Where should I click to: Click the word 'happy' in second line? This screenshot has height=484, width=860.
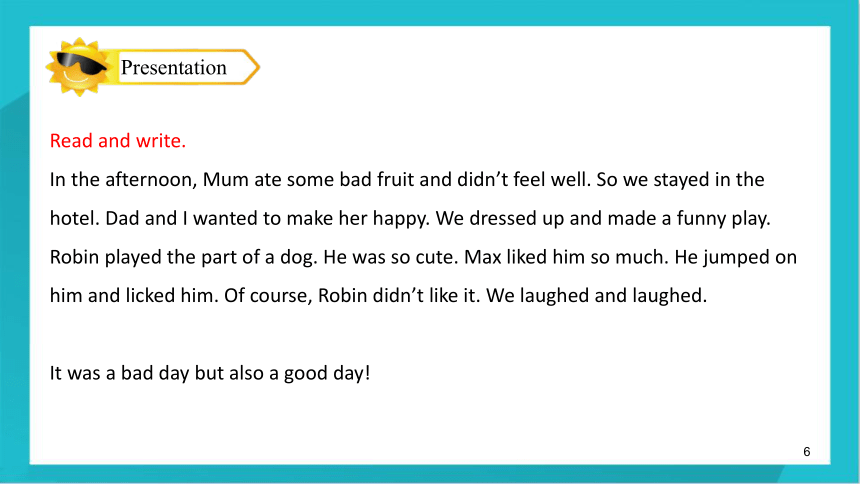pyautogui.click(x=401, y=218)
